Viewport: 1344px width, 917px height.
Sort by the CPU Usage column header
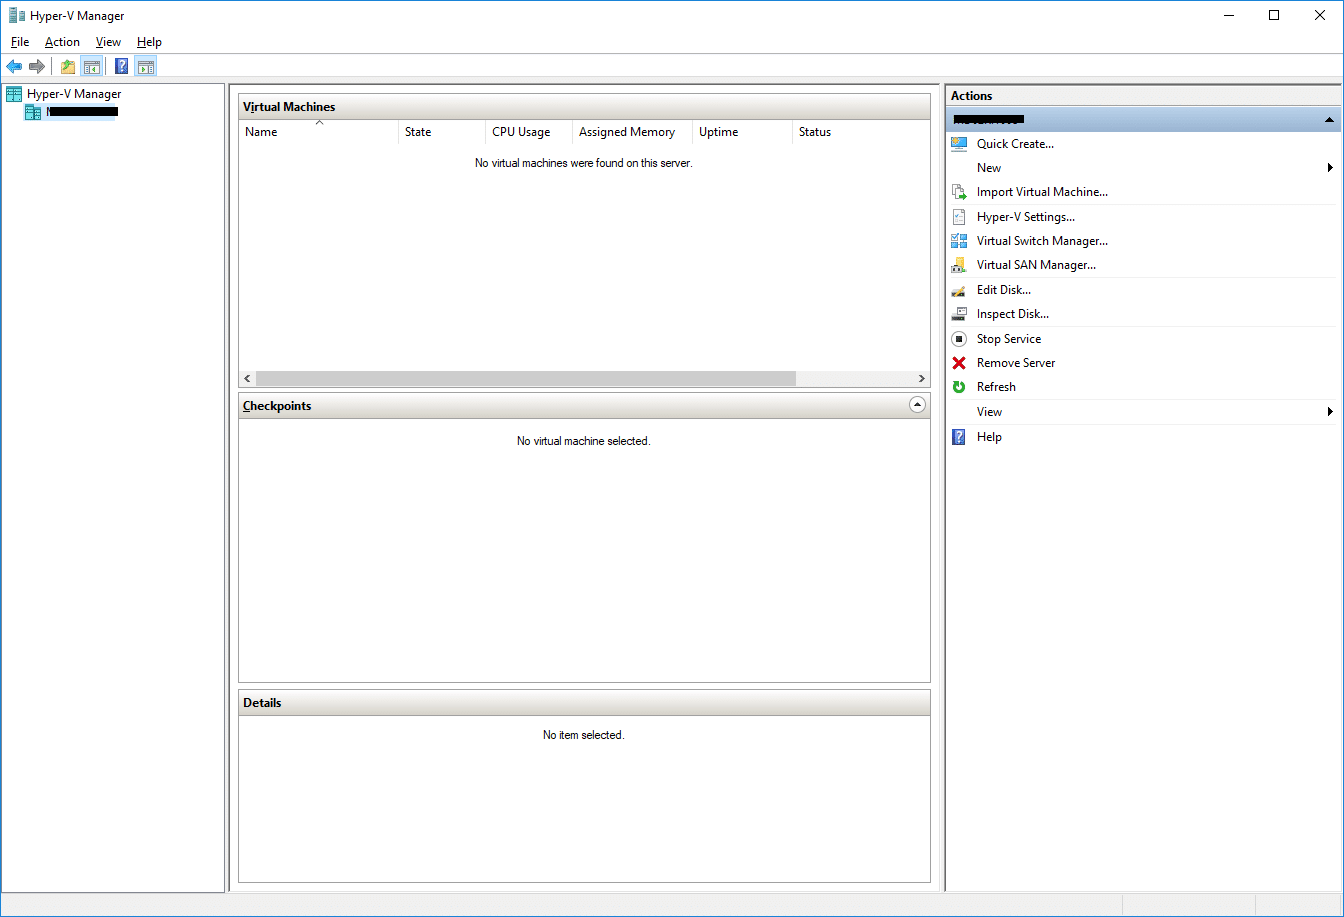(x=529, y=132)
